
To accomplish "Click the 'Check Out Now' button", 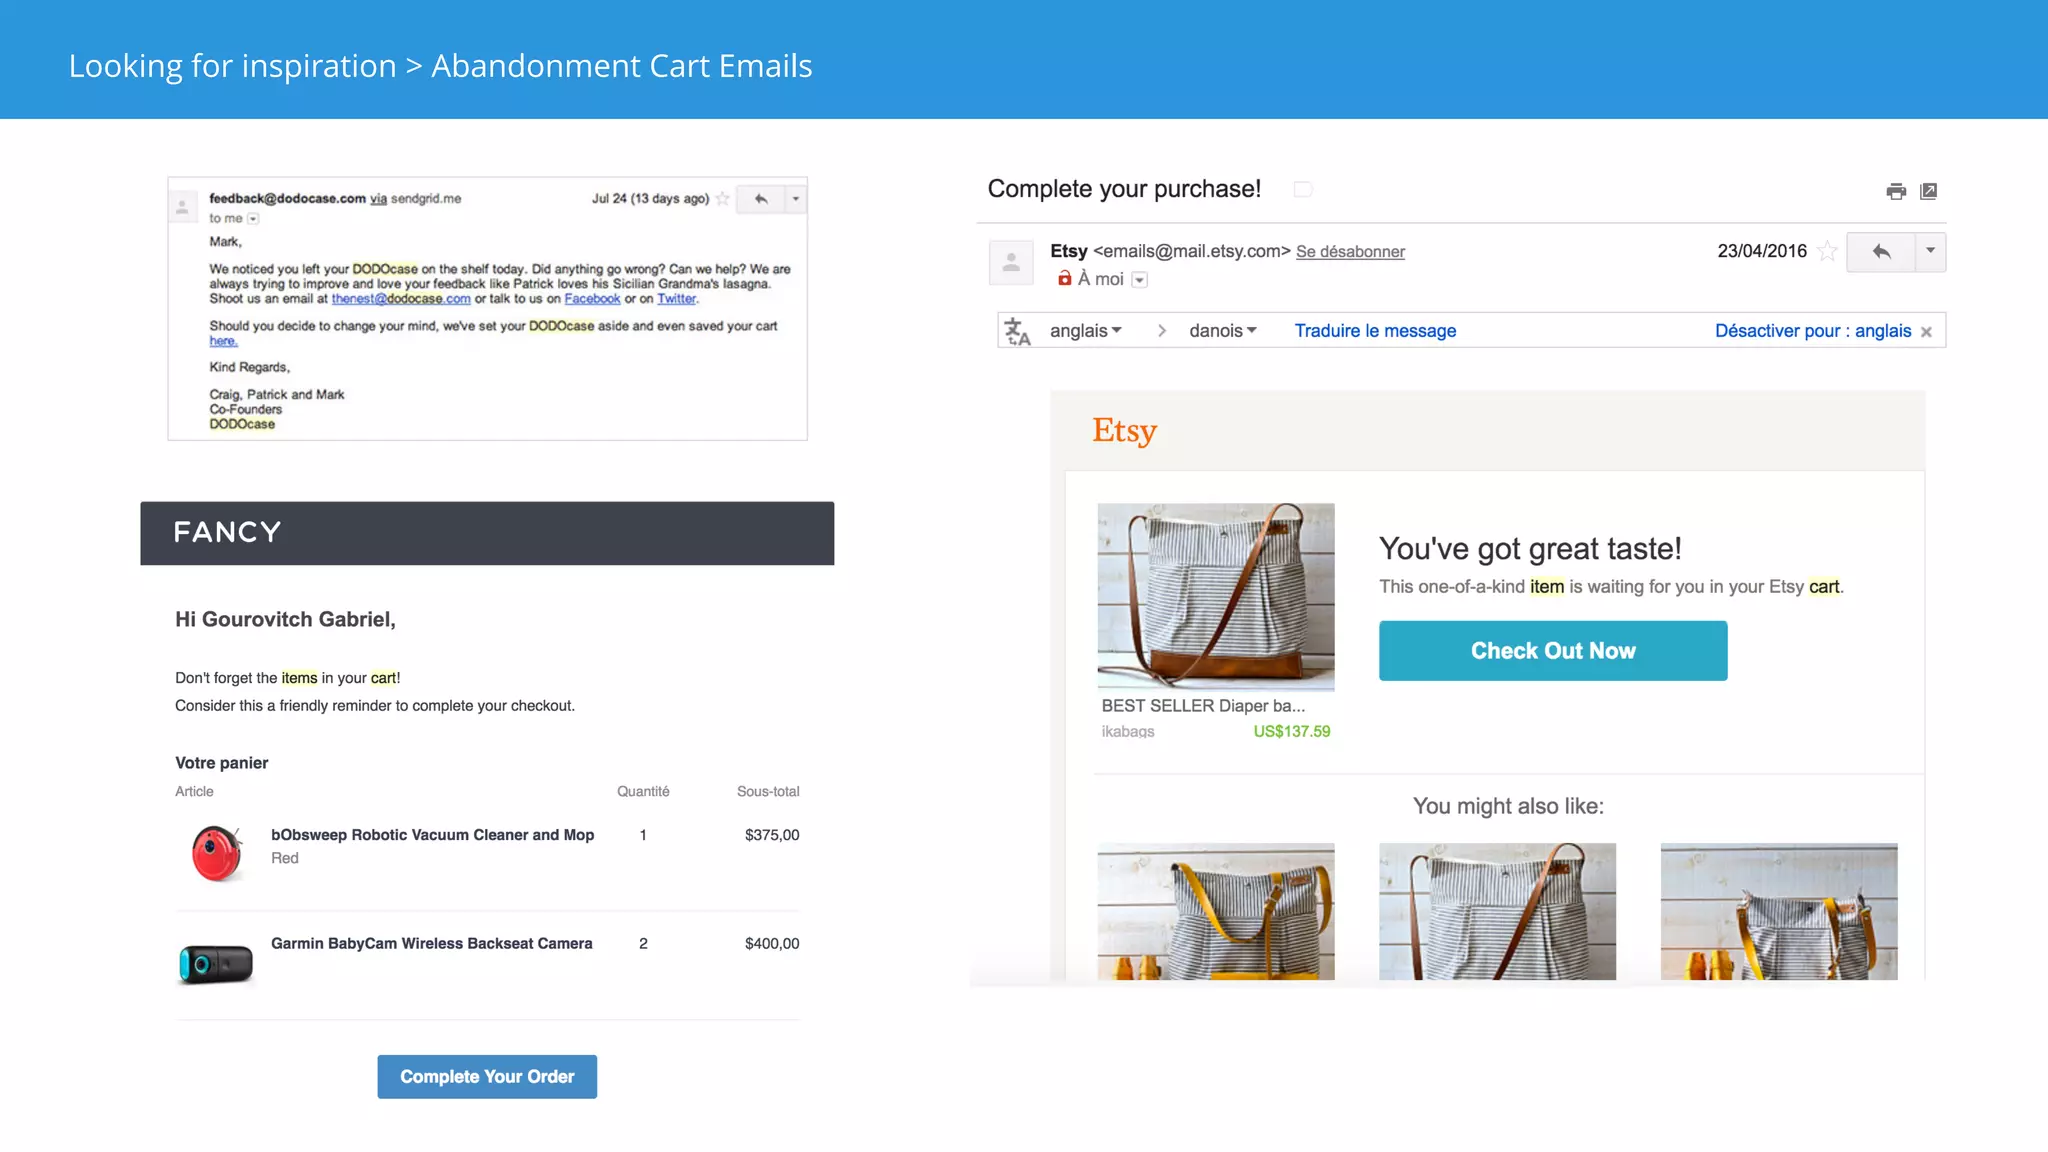I will point(1552,651).
